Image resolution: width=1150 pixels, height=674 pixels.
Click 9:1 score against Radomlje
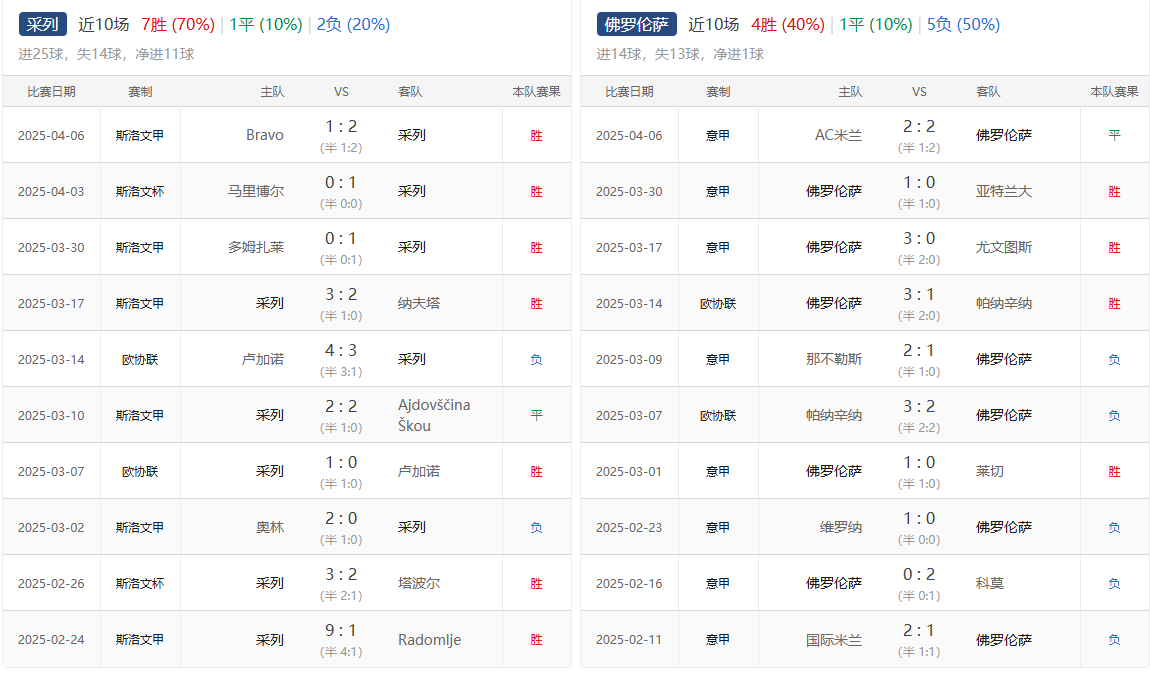tap(341, 630)
